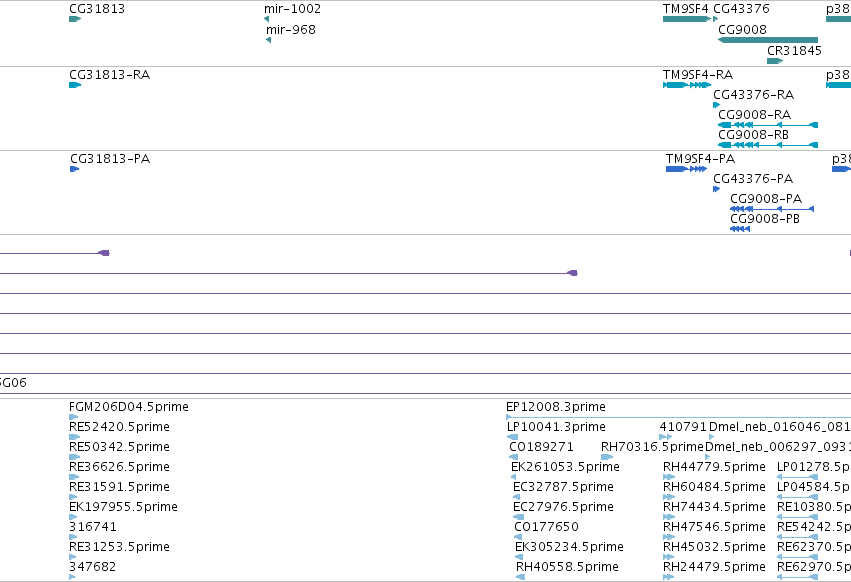Click the CG9008-PB protein glyph
This screenshot has width=851, height=582.
pyautogui.click(x=740, y=229)
